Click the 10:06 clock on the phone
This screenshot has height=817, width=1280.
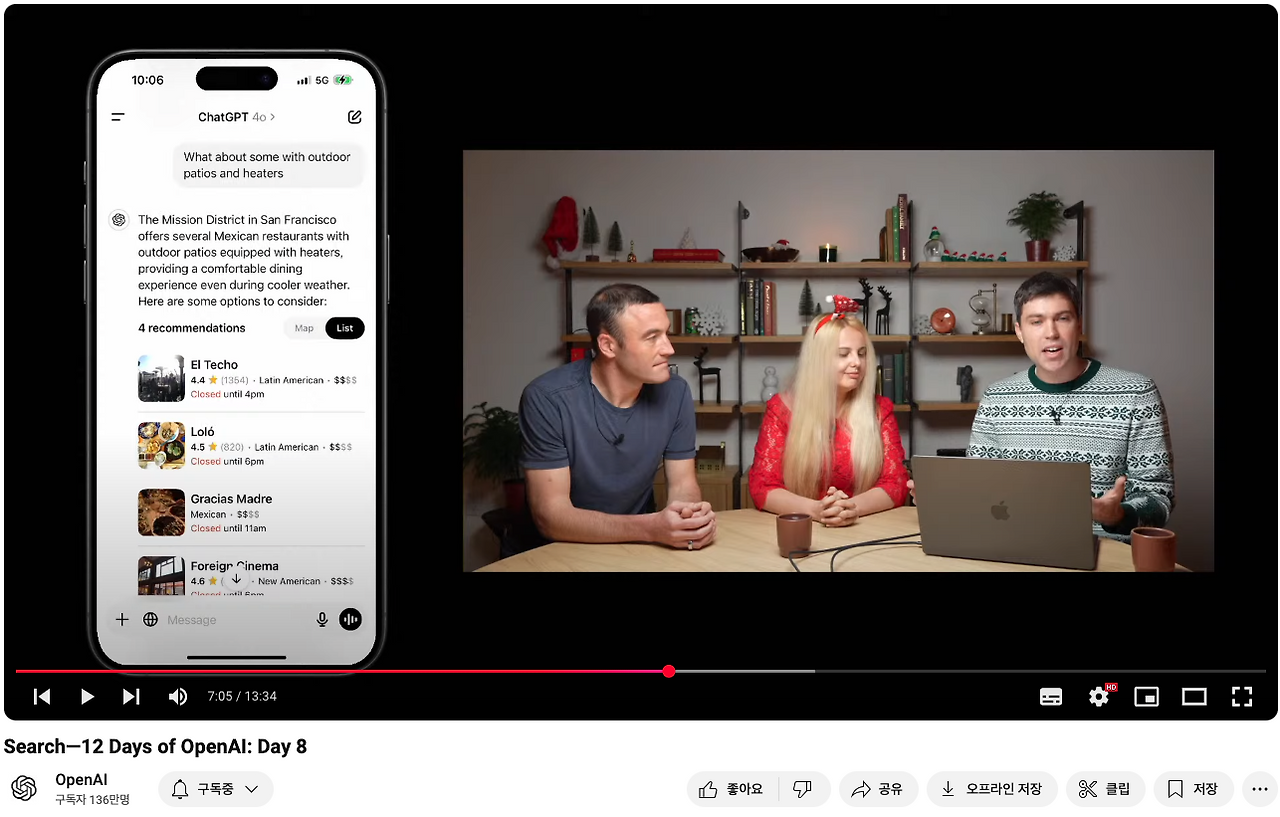click(x=147, y=80)
